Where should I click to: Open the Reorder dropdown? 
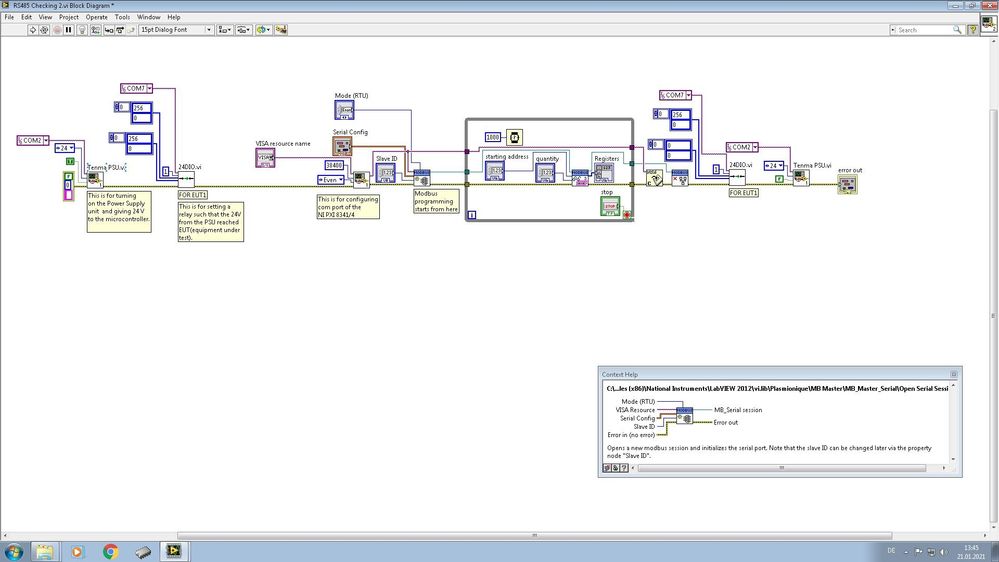click(263, 30)
